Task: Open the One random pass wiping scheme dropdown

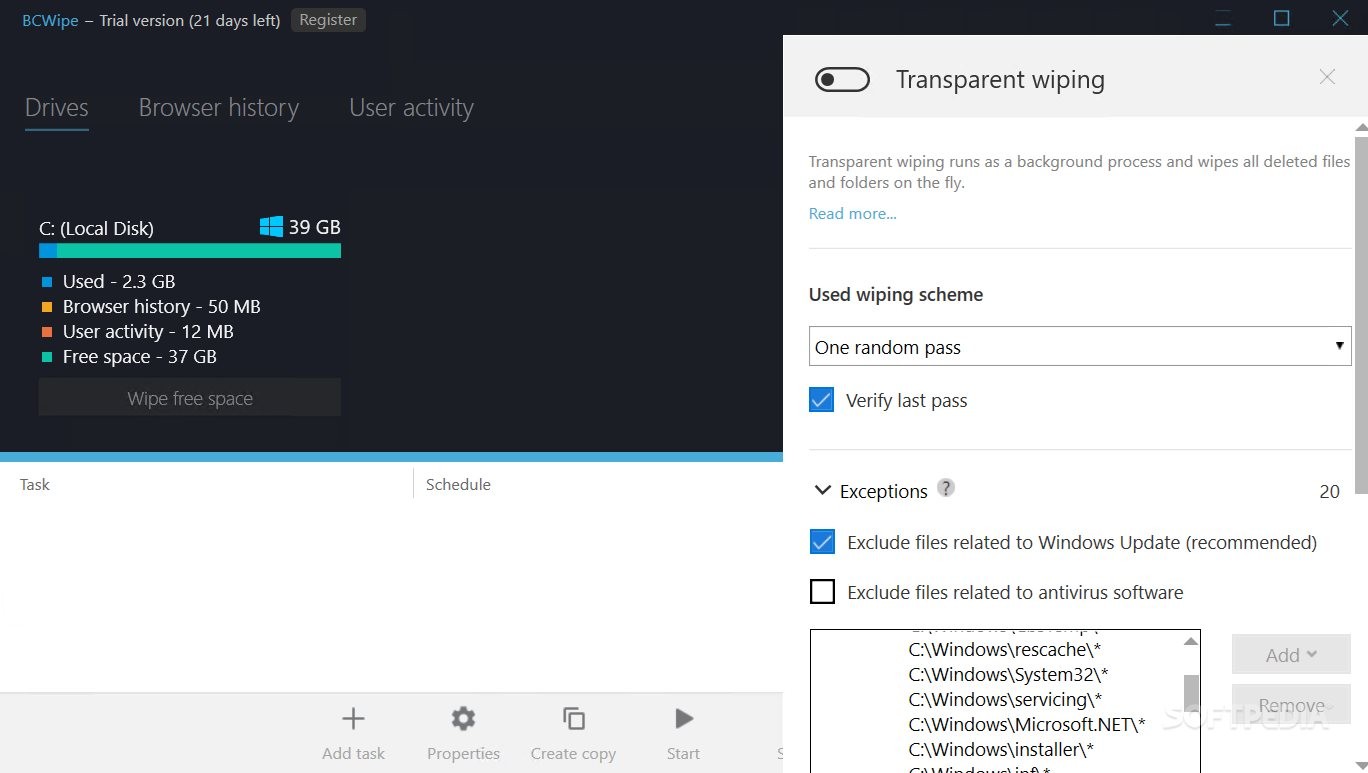Action: 1080,347
